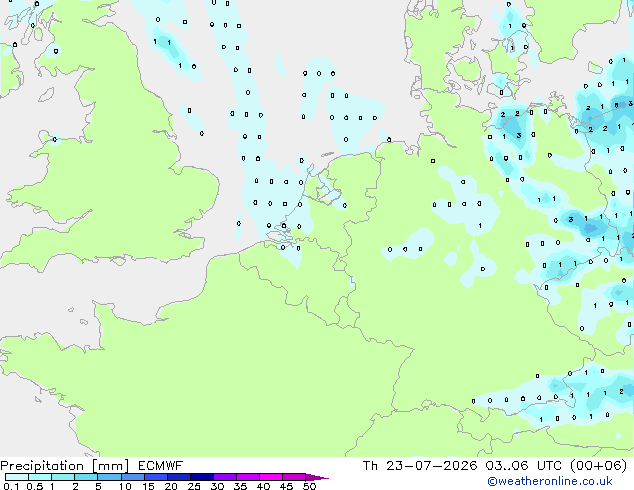Click the 0.1–0.5 mm legend swatch
The width and height of the screenshot is (634, 490).
click(17, 477)
